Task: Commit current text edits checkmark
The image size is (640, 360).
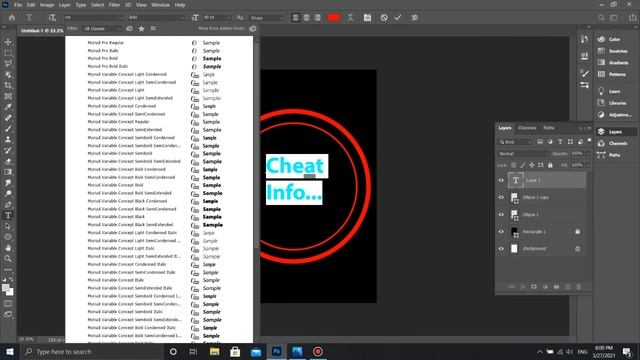Action: click(x=398, y=18)
